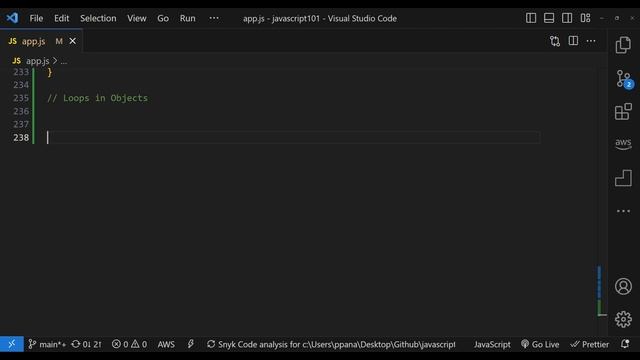Click window title app.js - javascript101
Screen dimensions: 640x360
click(320, 18)
